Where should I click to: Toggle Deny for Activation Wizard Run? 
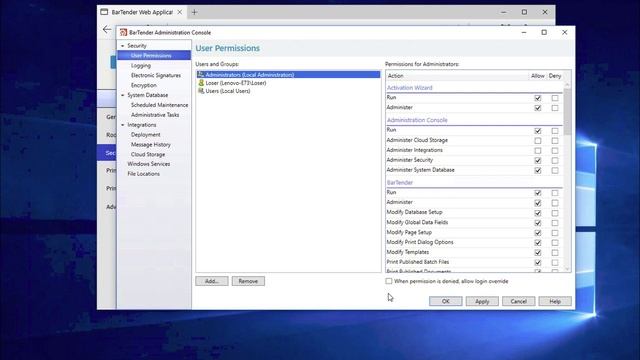555,98
